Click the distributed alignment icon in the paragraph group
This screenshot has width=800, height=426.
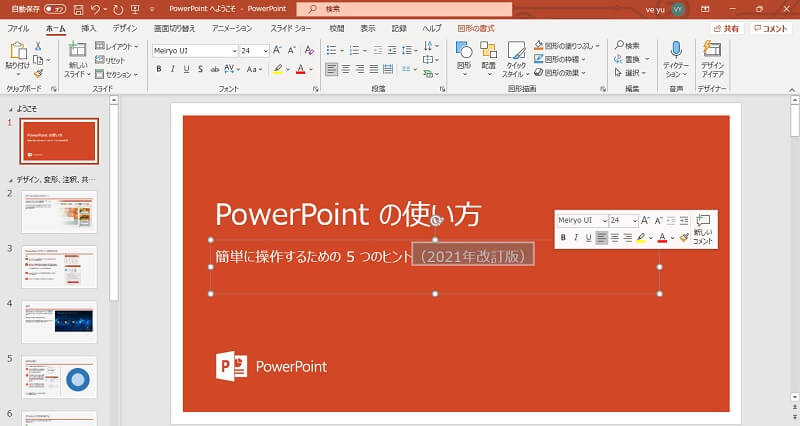[x=388, y=69]
